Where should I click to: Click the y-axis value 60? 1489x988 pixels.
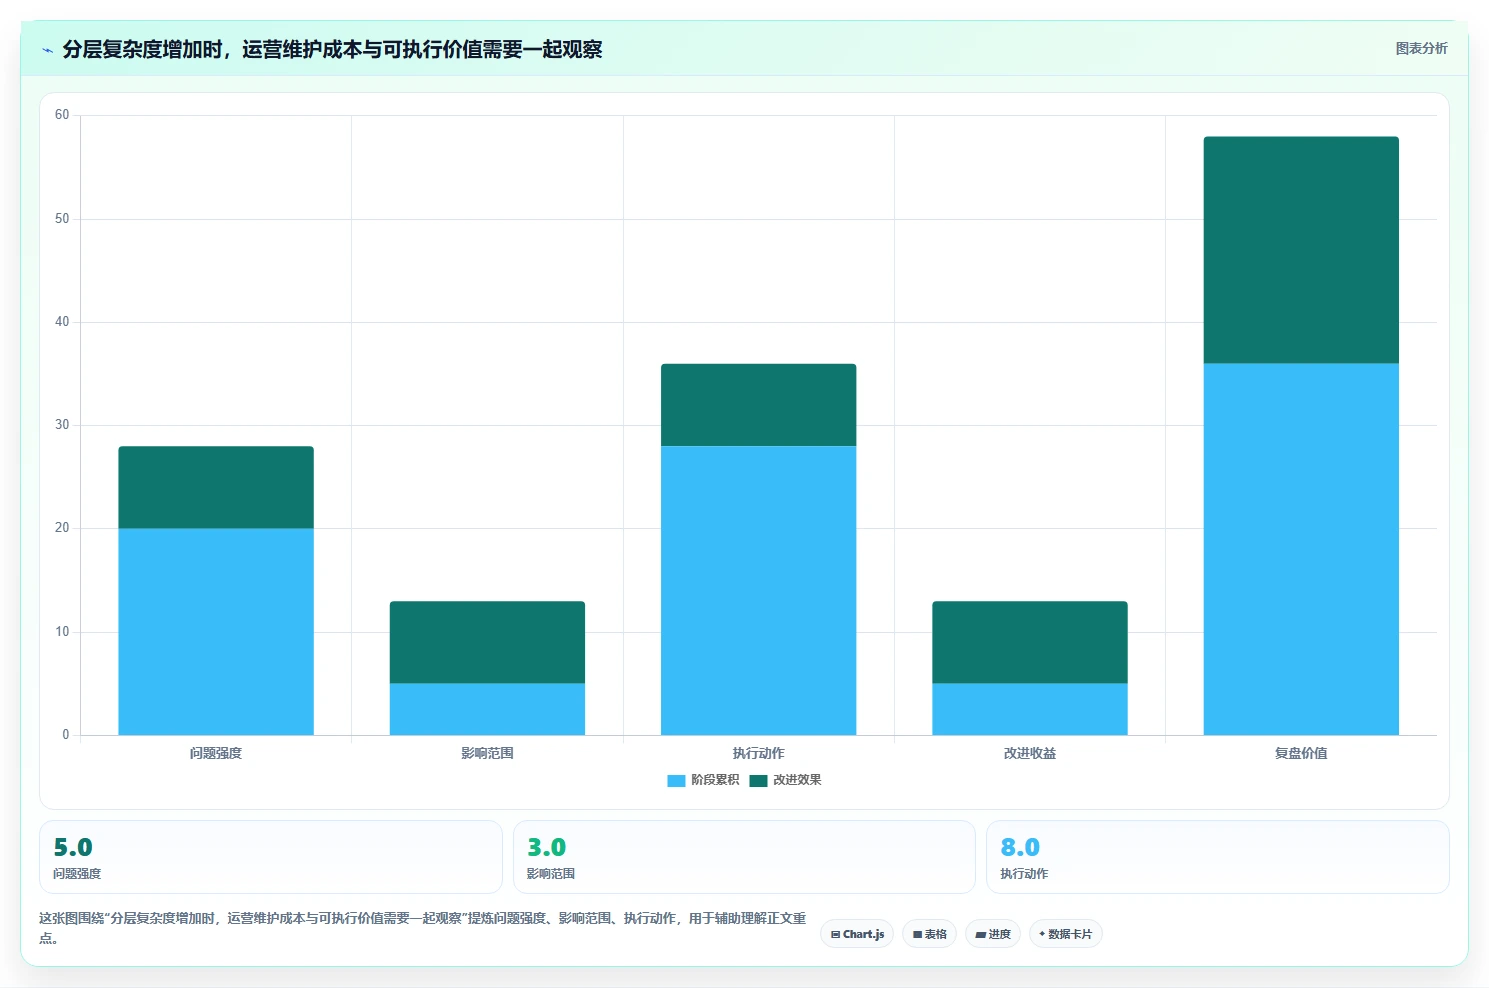[x=62, y=115]
